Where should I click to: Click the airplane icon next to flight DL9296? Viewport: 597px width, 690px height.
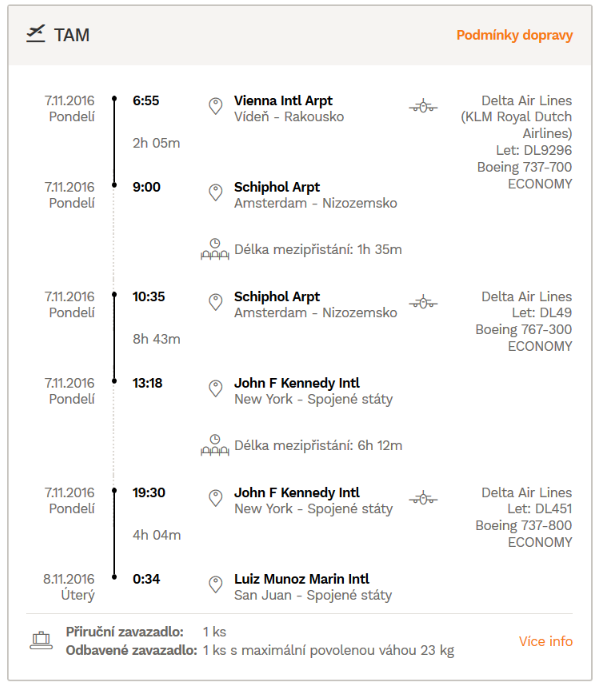click(423, 106)
